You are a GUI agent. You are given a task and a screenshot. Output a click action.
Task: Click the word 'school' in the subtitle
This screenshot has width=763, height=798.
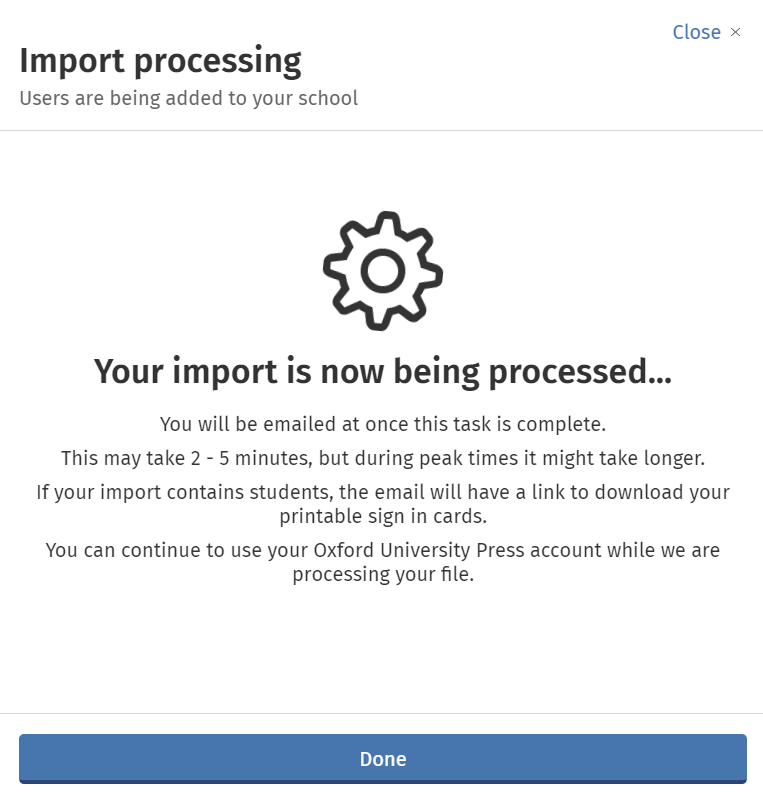[327, 98]
